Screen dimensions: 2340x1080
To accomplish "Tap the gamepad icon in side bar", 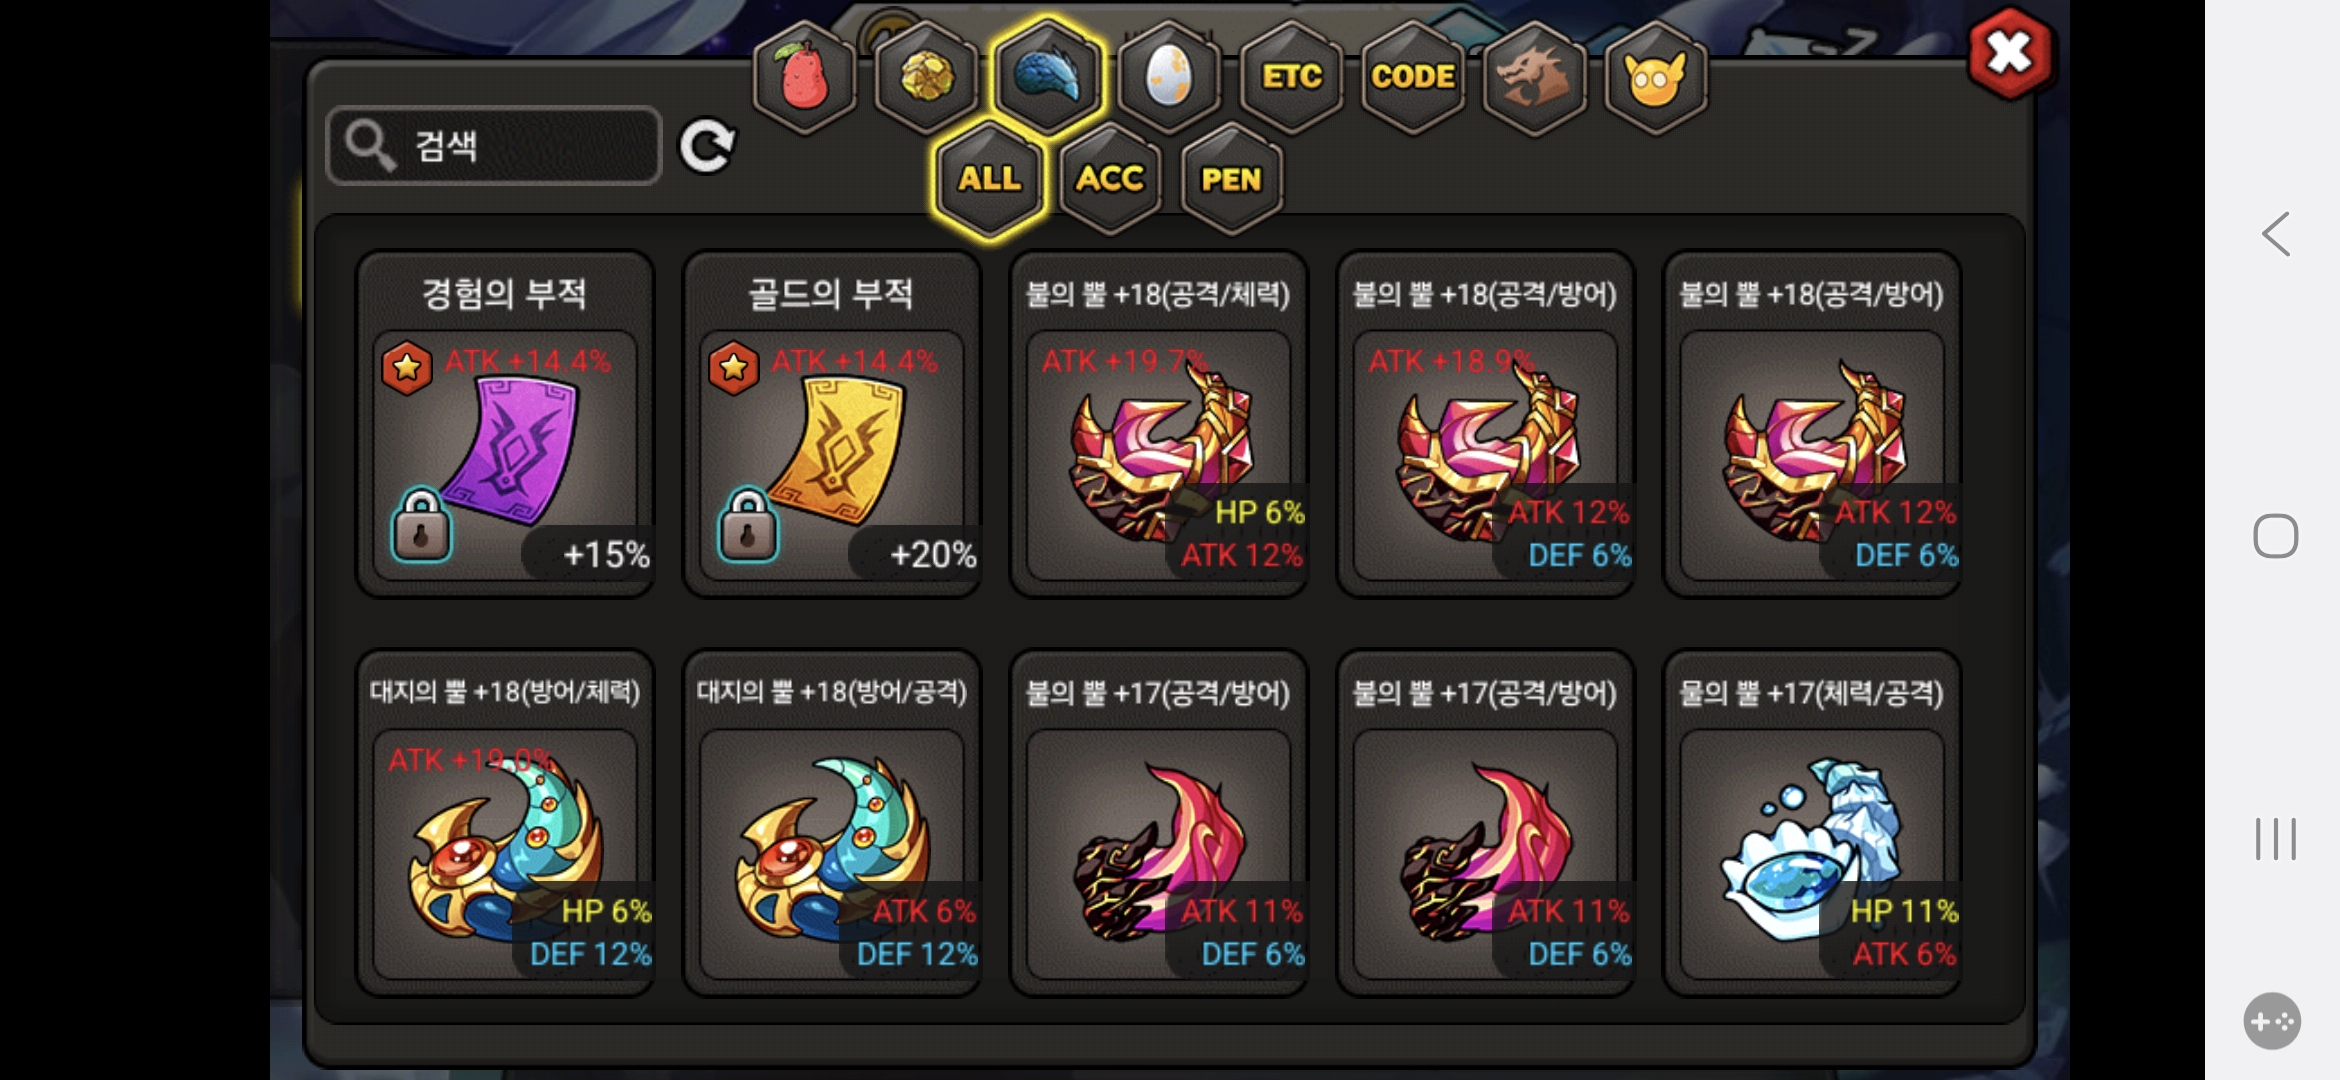I will point(2272,1021).
